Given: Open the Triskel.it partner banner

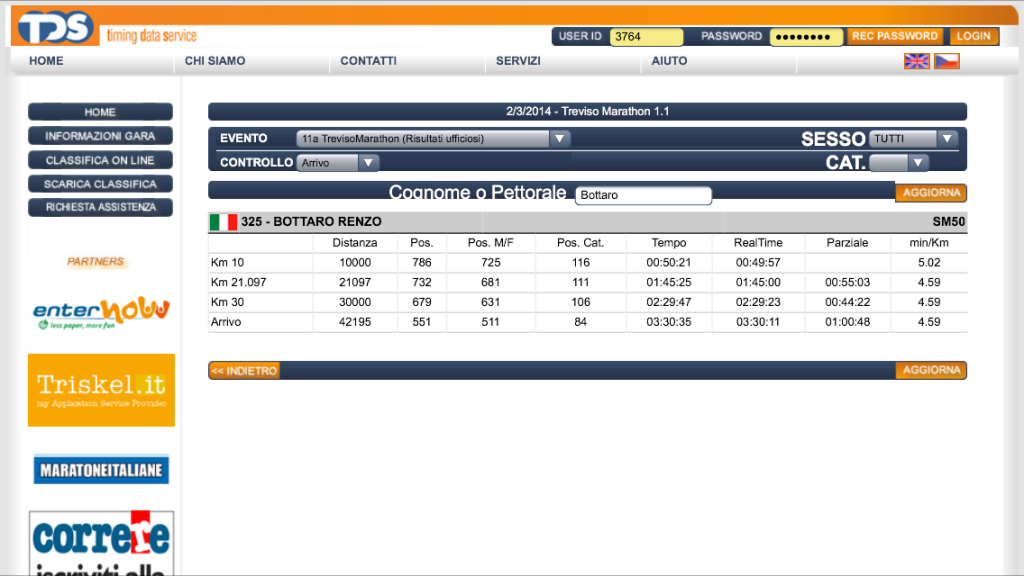Looking at the screenshot, I should point(101,390).
